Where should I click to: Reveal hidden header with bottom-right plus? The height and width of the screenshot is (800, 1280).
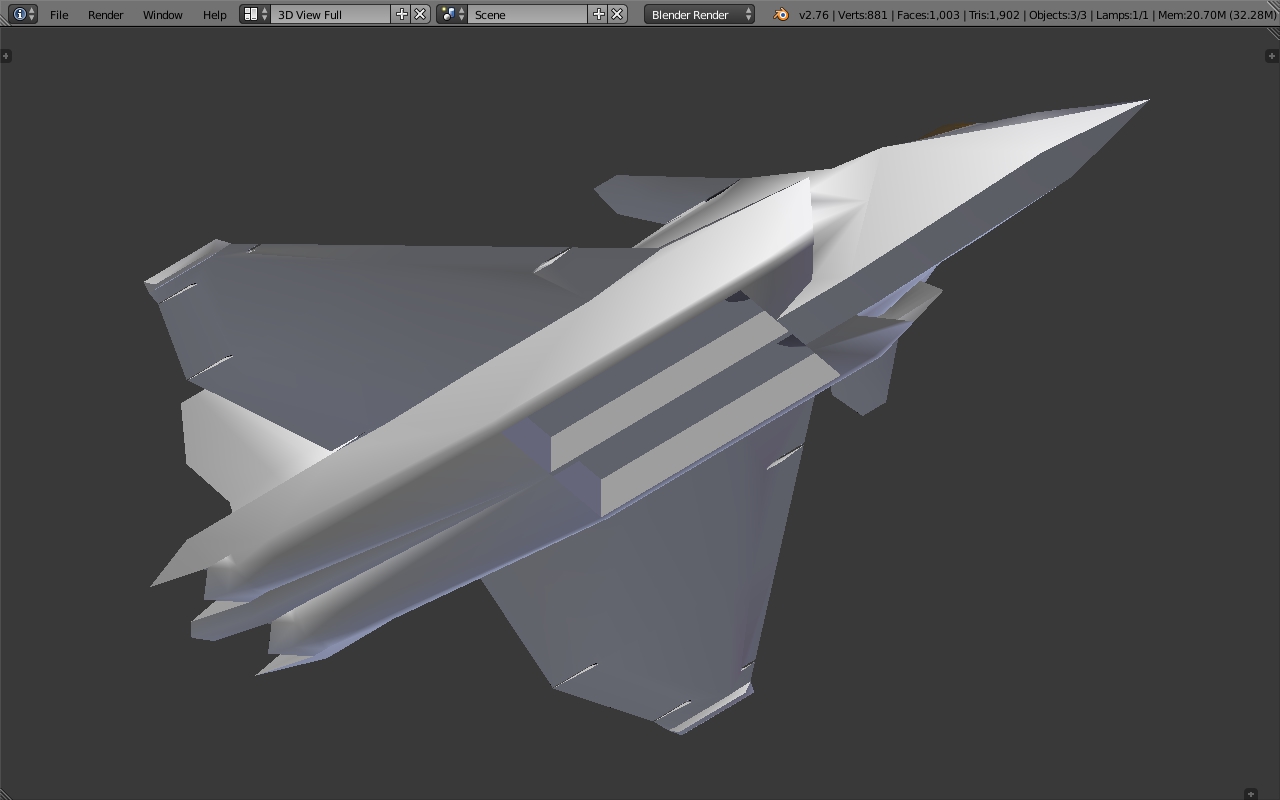(1251, 794)
